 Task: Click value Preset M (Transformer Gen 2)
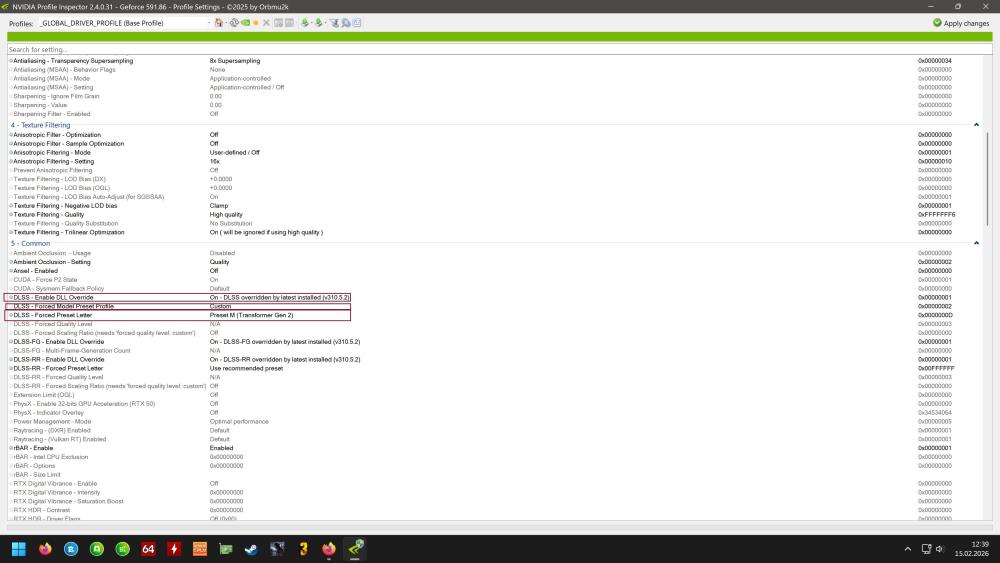coord(251,315)
